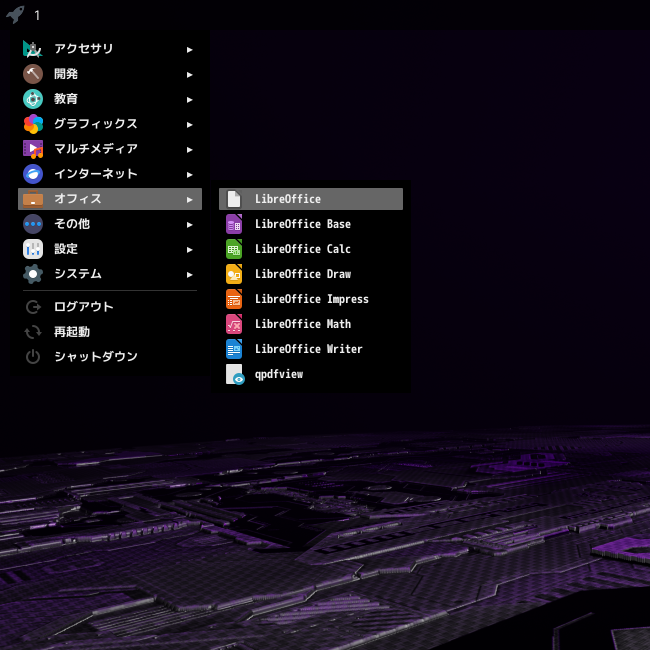
Task: Click the 'LibreOffice Math' text
Action: pos(303,324)
